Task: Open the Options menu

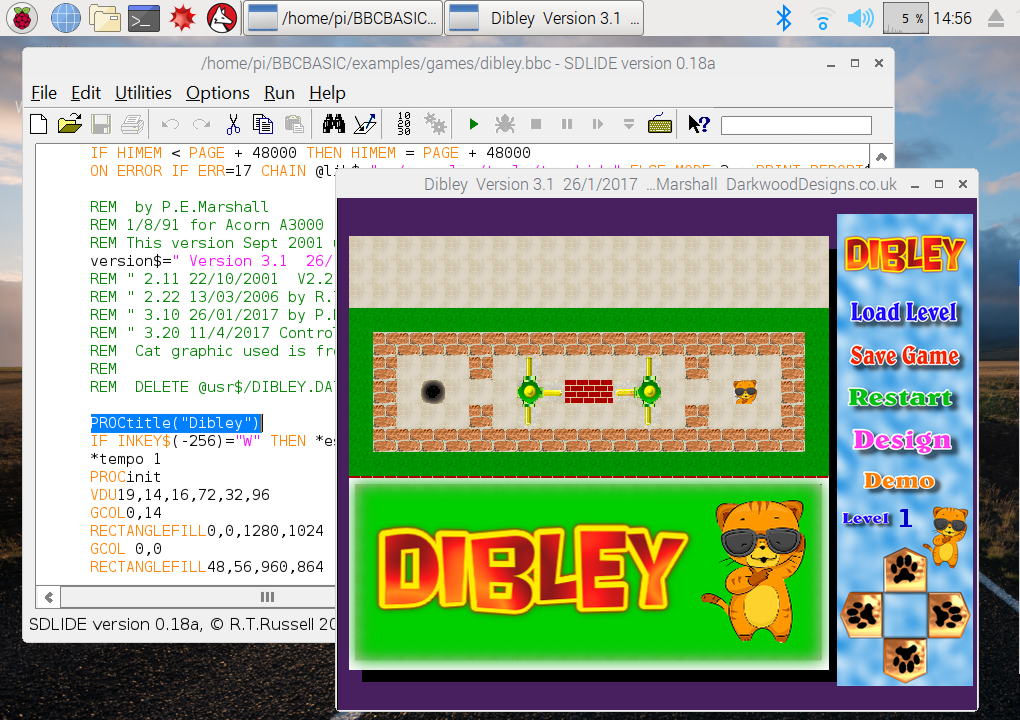Action: click(217, 93)
